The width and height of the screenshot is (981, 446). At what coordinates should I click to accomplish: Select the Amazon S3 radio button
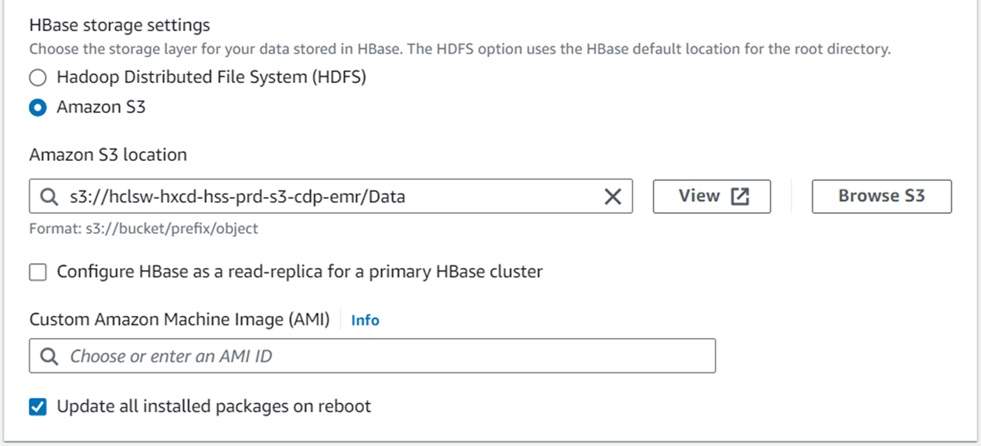(x=38, y=107)
